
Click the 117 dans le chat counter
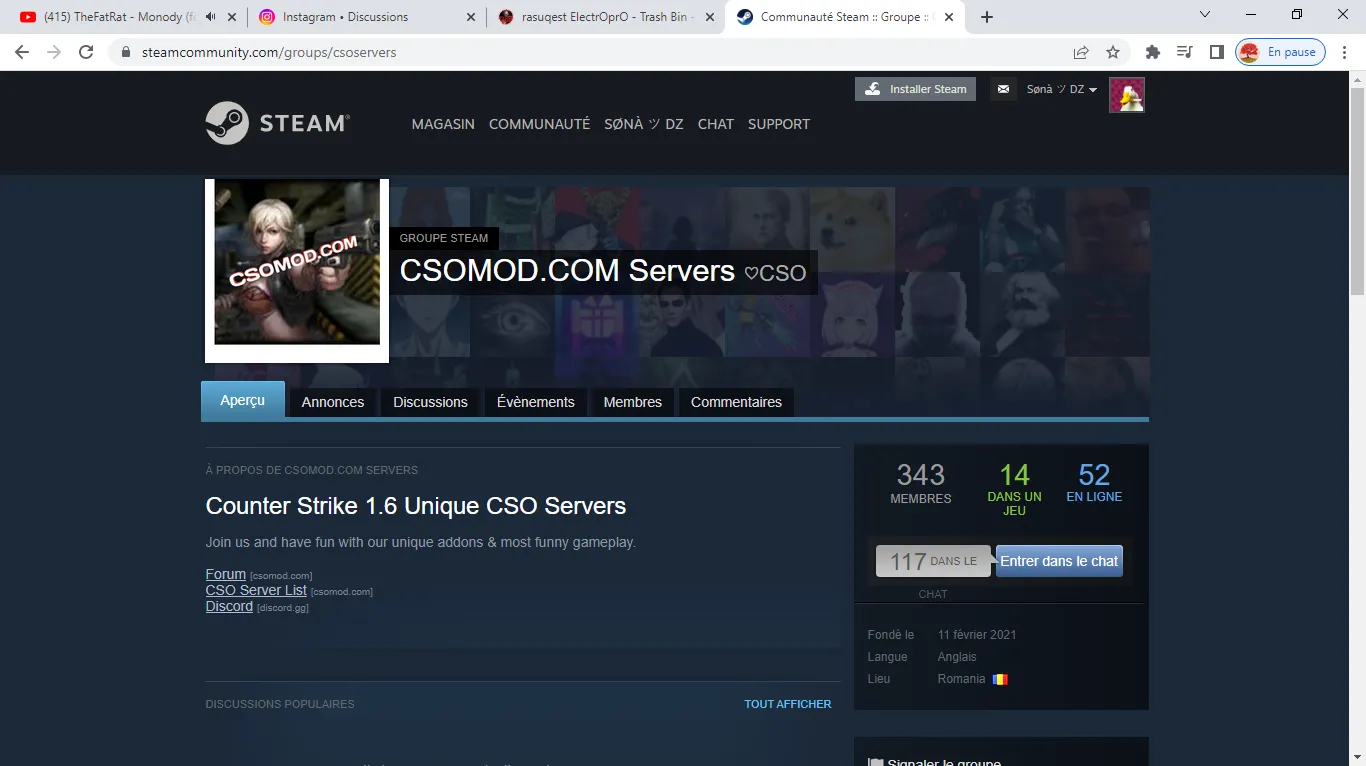pyautogui.click(x=933, y=561)
